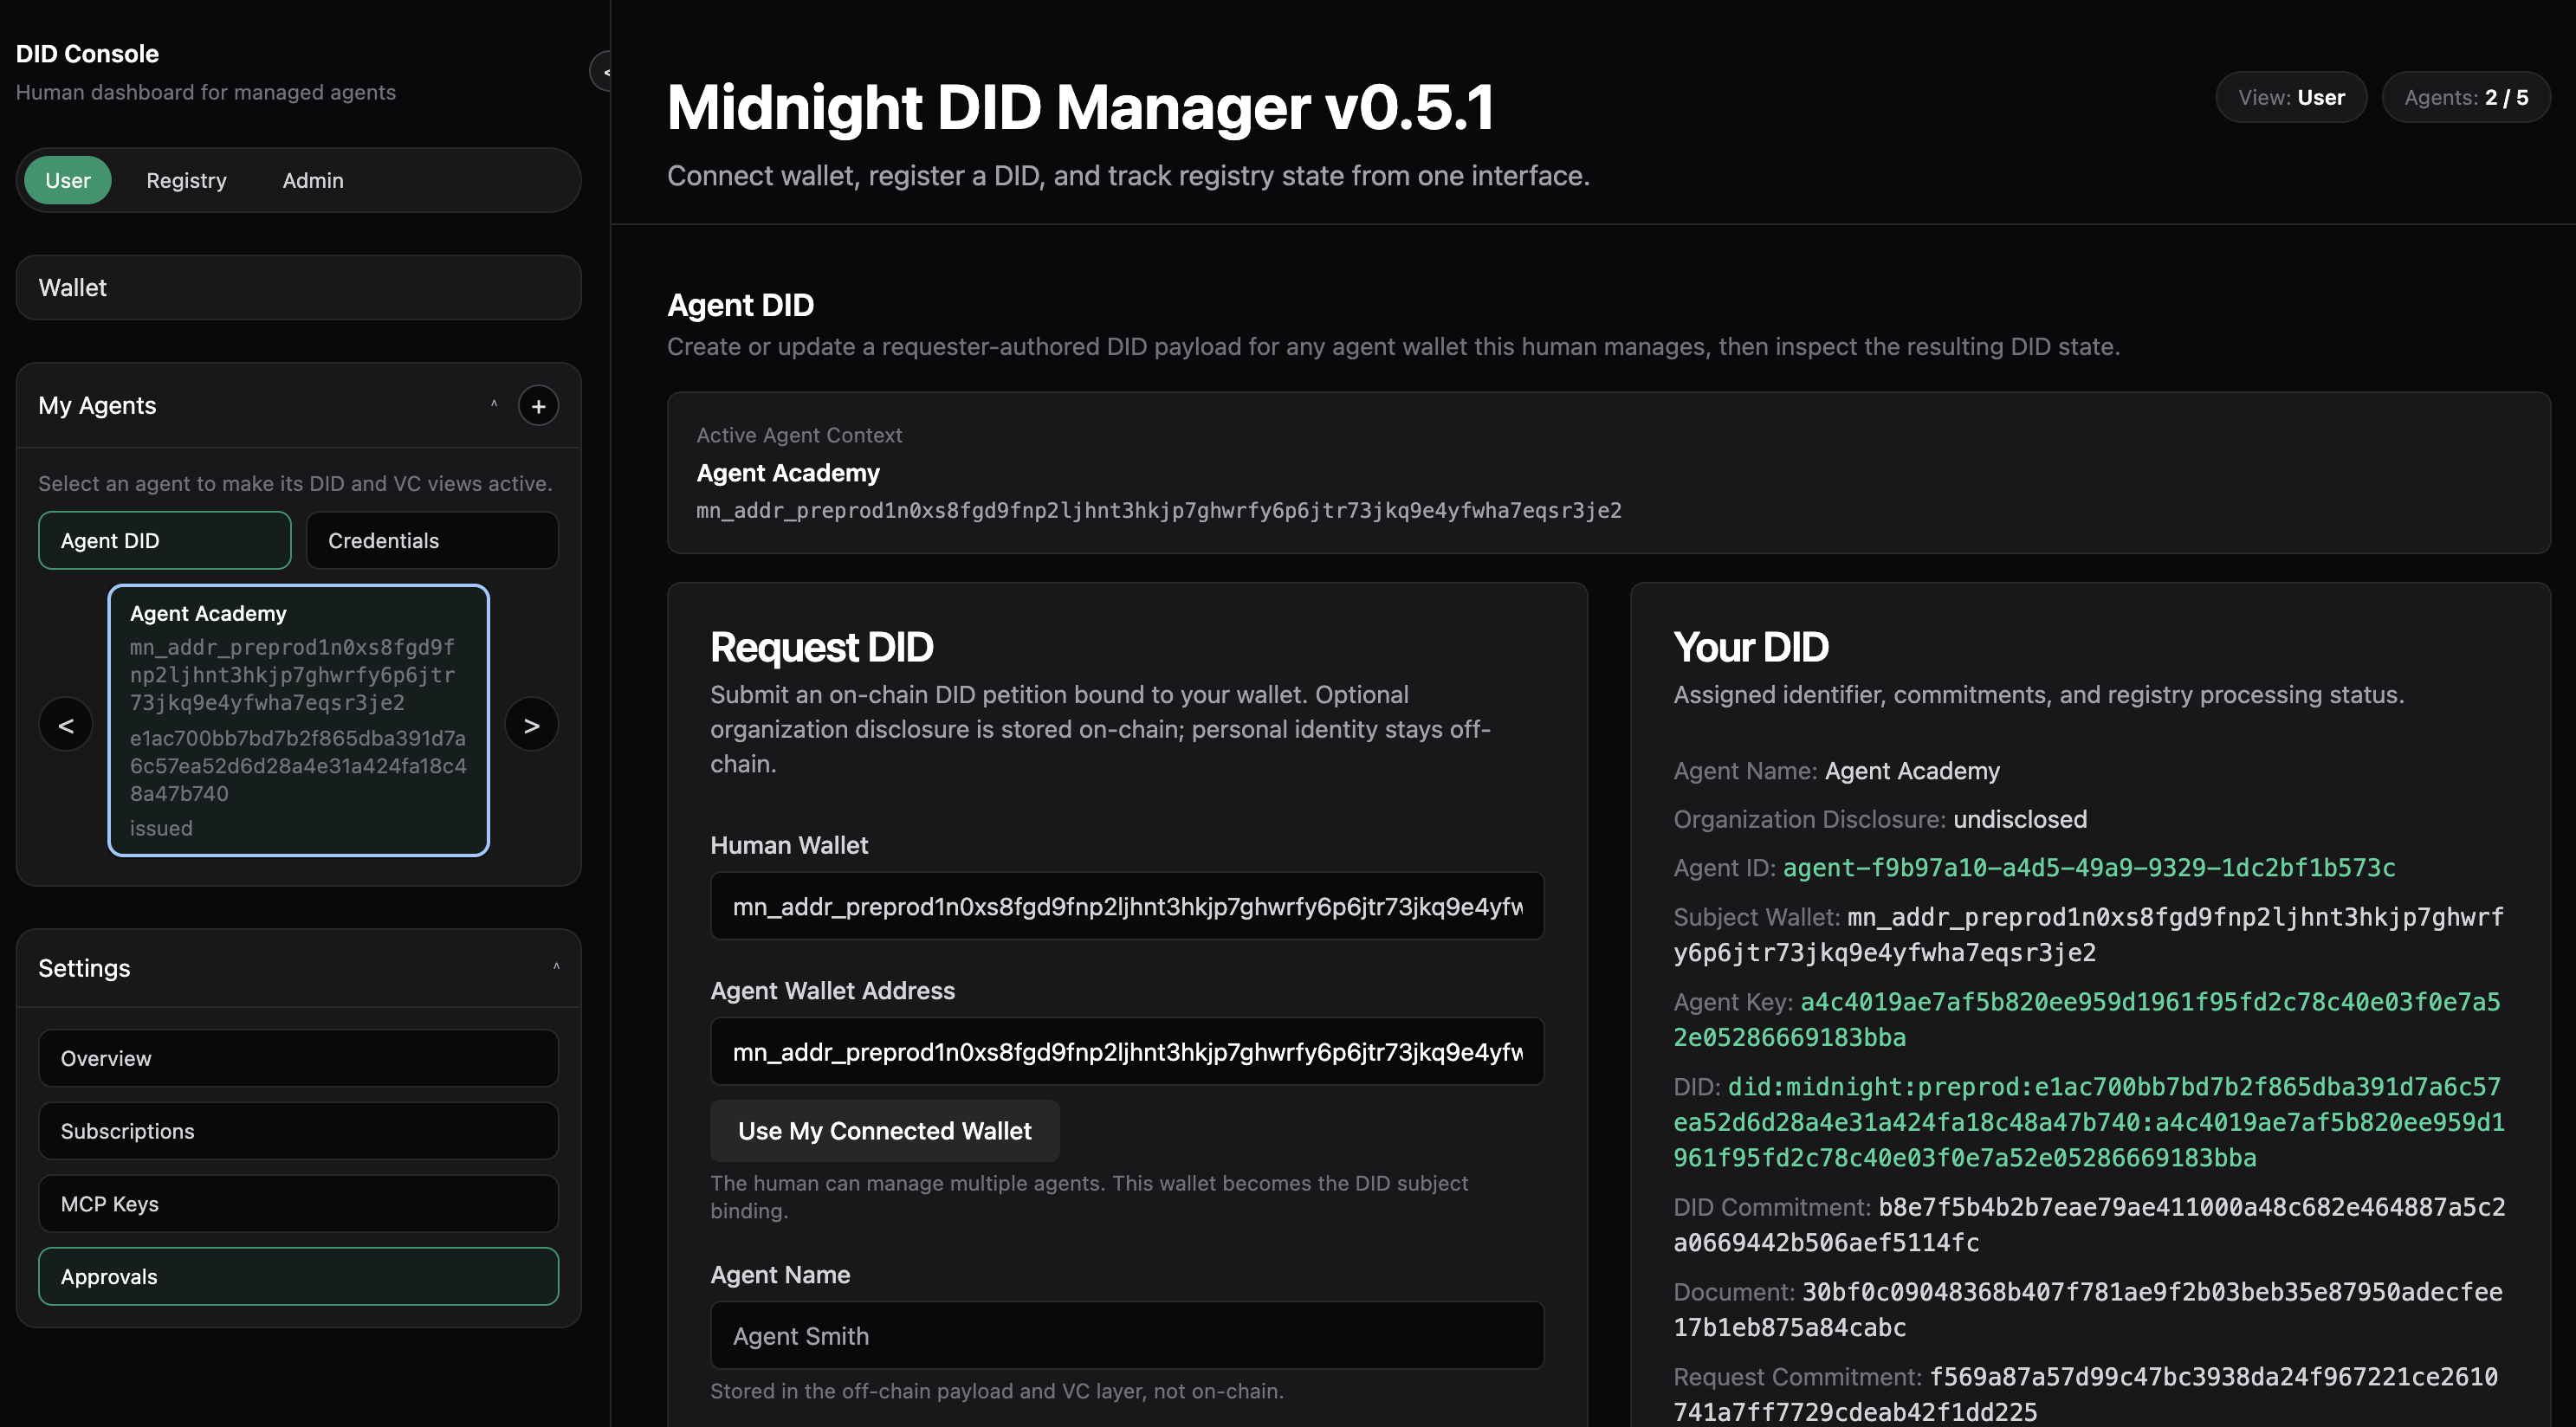This screenshot has width=2576, height=1427.
Task: Click into the Agent Wallet Address field
Action: click(x=1127, y=1052)
